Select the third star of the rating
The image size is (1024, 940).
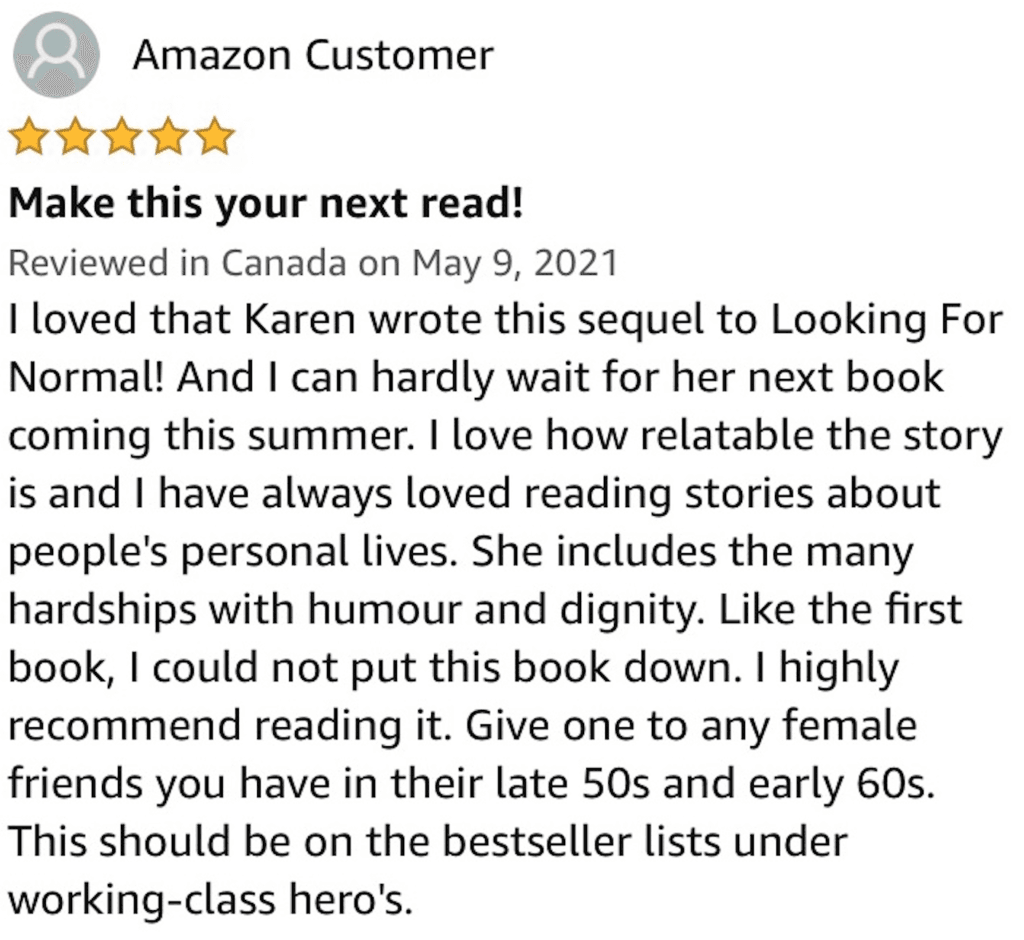tap(121, 137)
